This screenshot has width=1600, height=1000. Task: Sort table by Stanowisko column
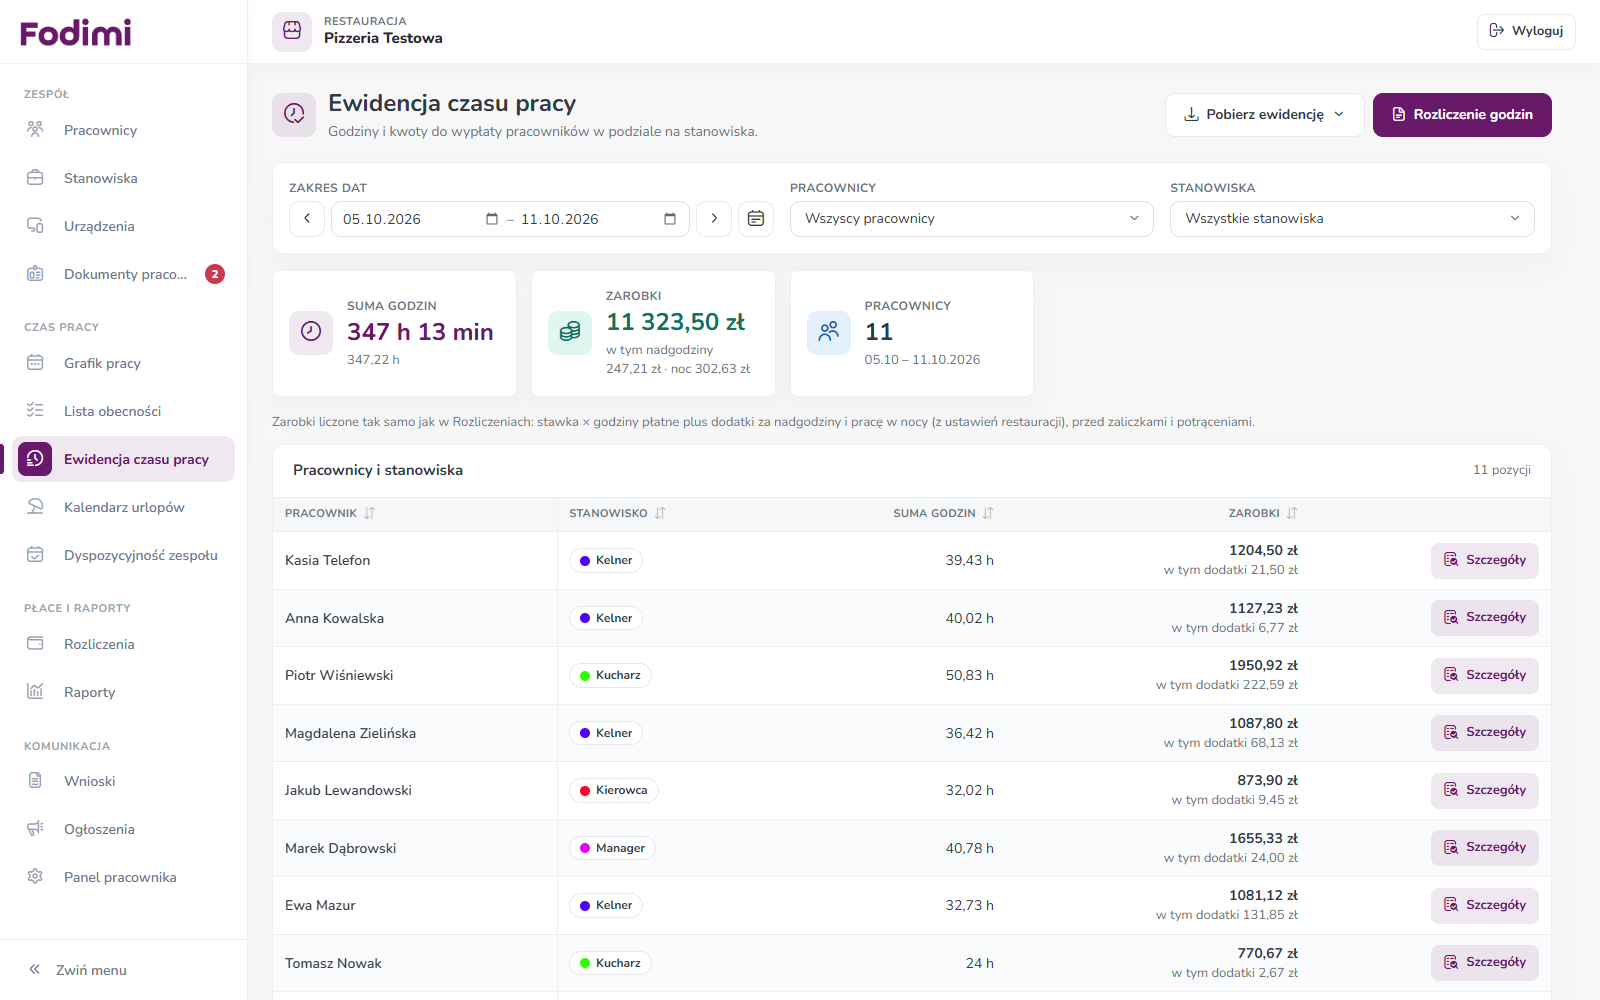[617, 513]
